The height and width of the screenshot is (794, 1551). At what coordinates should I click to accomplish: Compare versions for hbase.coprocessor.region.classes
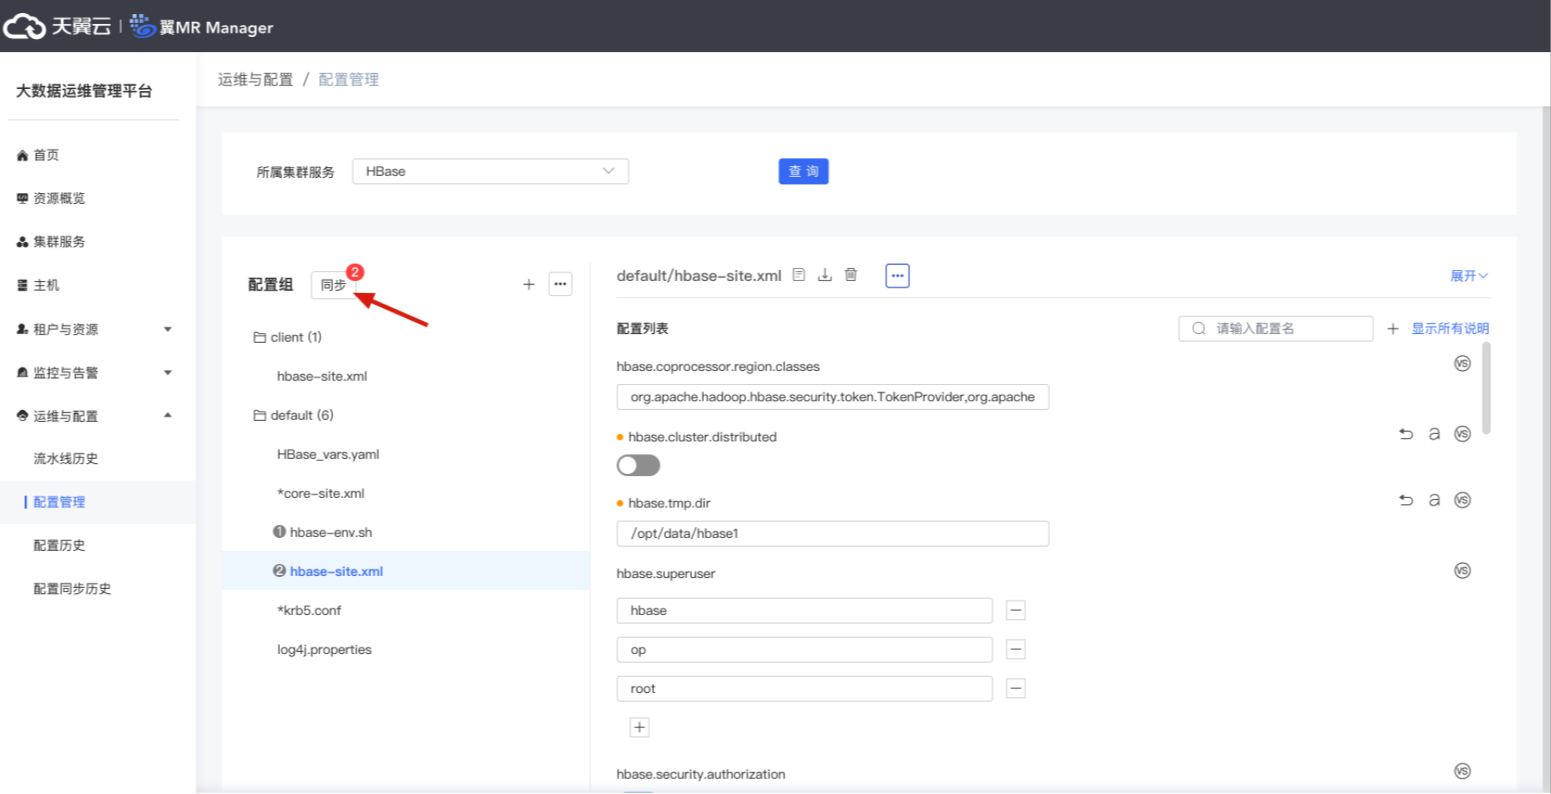click(x=1462, y=364)
